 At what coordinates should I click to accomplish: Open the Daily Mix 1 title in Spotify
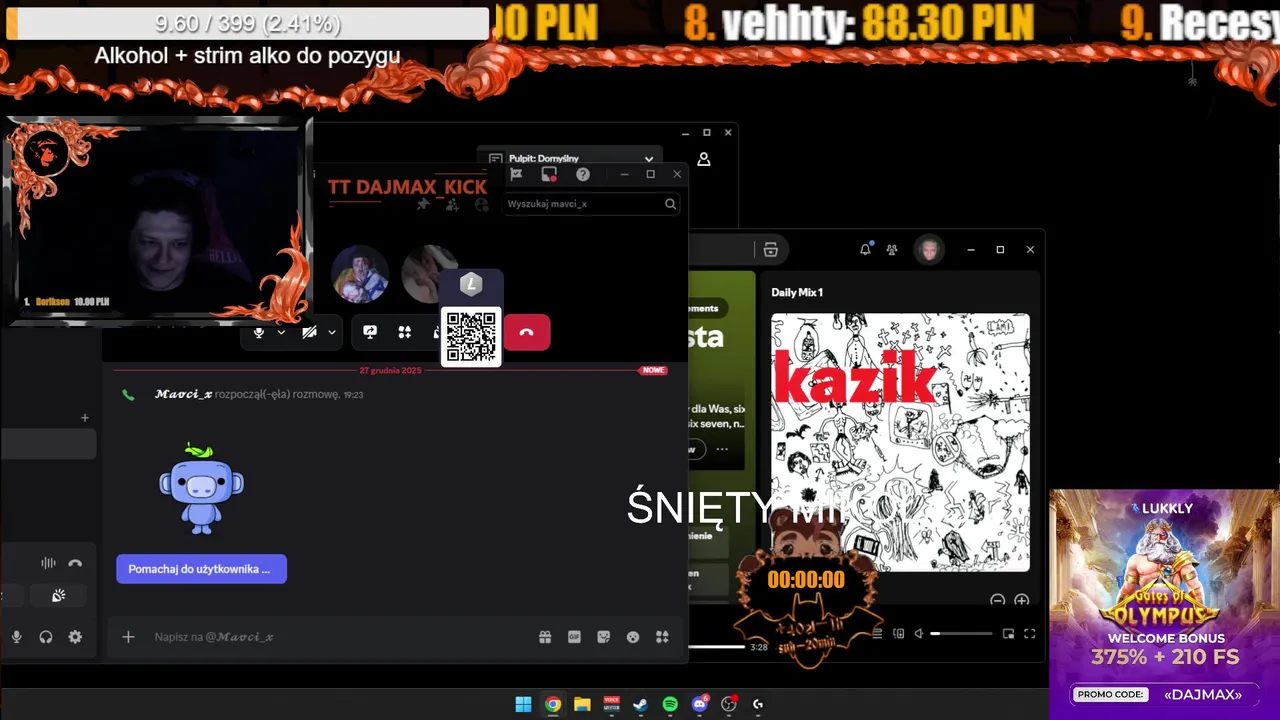pyautogui.click(x=797, y=292)
